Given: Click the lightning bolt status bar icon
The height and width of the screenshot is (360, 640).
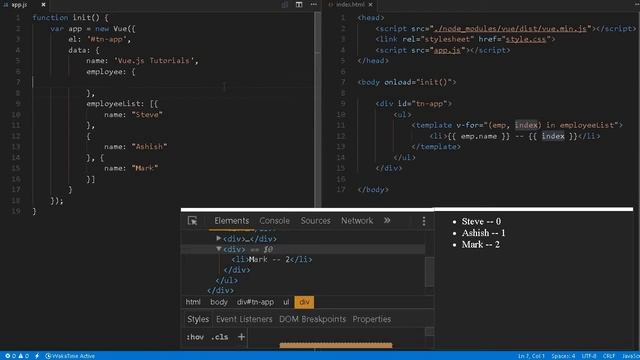Looking at the screenshot, I should [37, 356].
